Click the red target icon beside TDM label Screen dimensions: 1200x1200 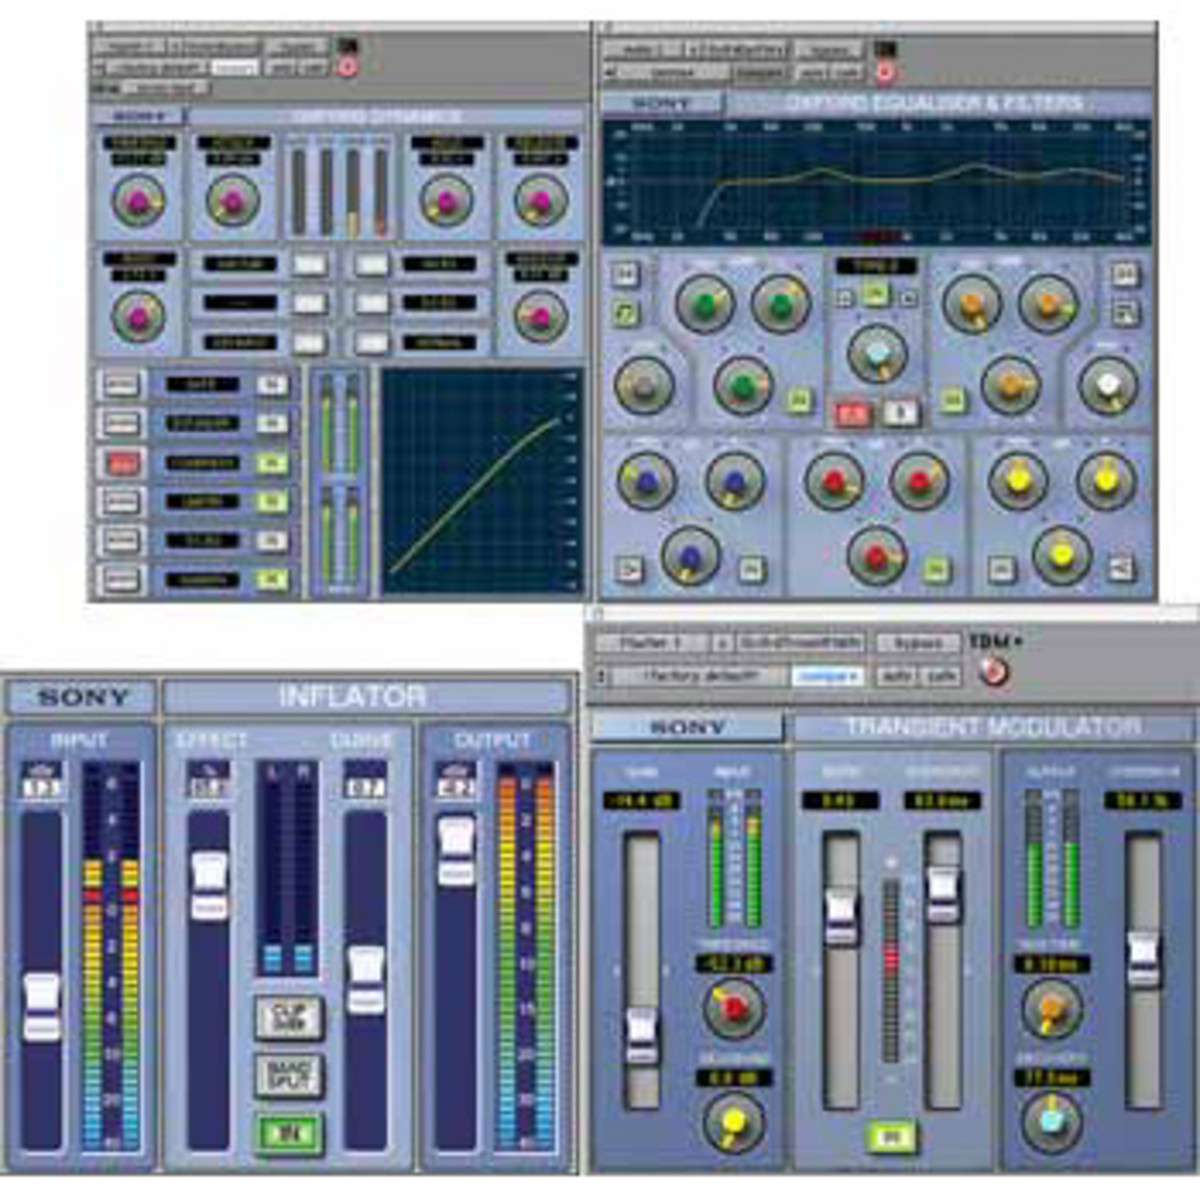(x=993, y=672)
